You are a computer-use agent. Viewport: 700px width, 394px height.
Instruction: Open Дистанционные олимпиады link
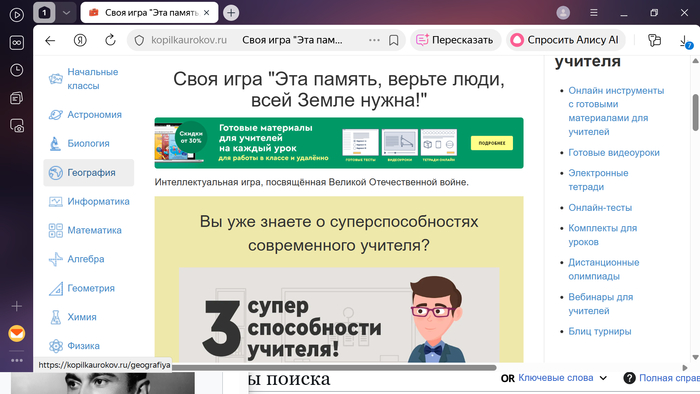point(604,269)
